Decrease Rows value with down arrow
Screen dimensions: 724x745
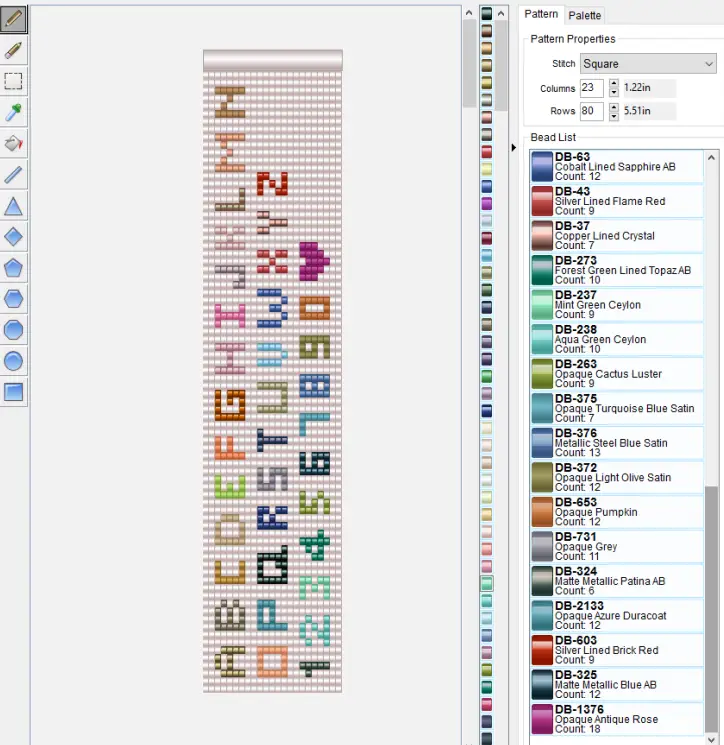click(614, 116)
